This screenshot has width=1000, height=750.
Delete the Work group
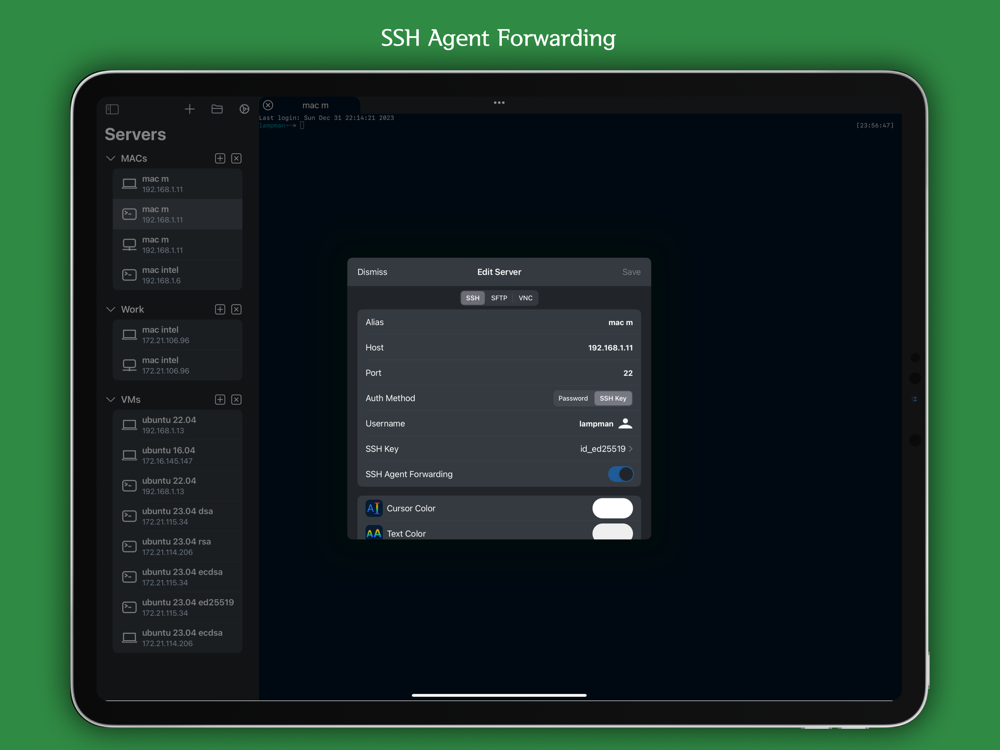[236, 309]
